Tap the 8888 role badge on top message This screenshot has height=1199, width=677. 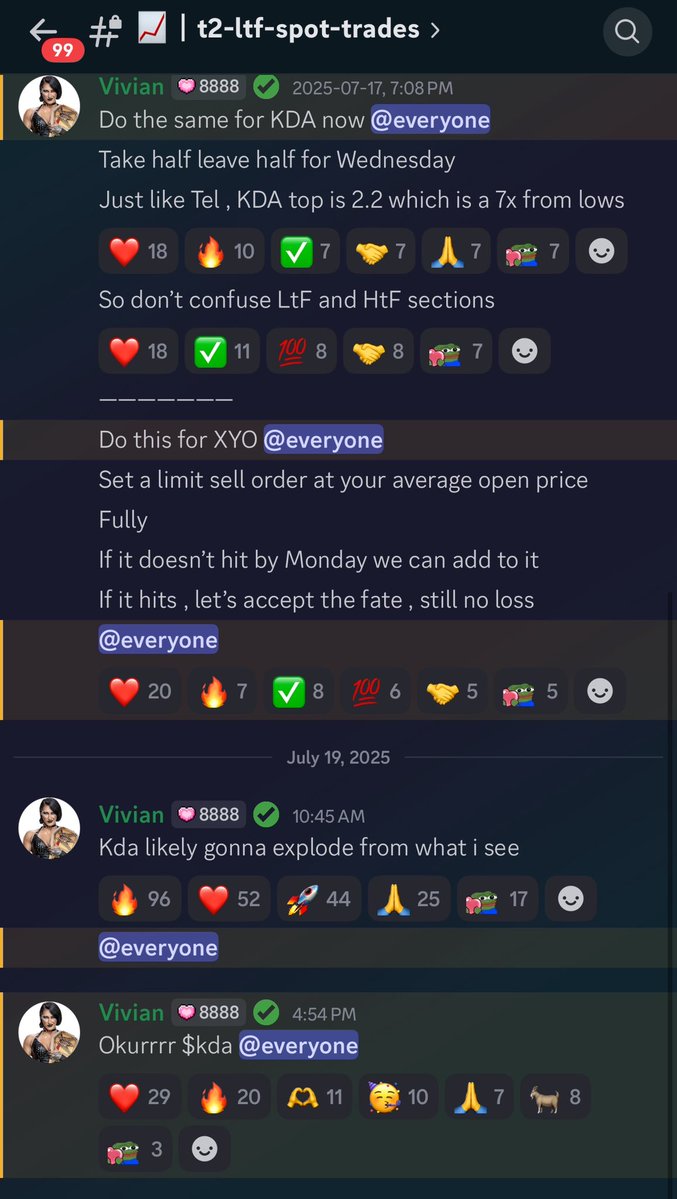[x=208, y=87]
